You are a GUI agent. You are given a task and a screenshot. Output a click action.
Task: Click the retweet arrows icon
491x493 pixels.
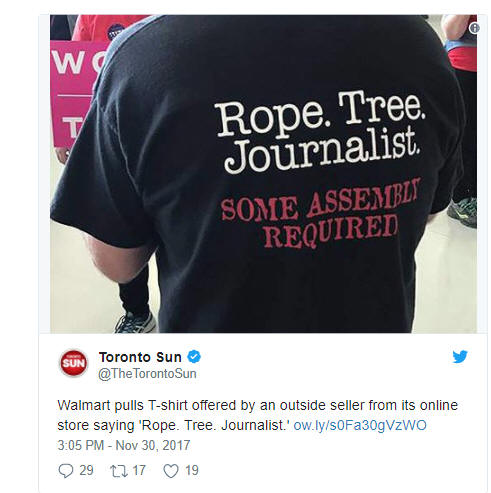tap(119, 471)
